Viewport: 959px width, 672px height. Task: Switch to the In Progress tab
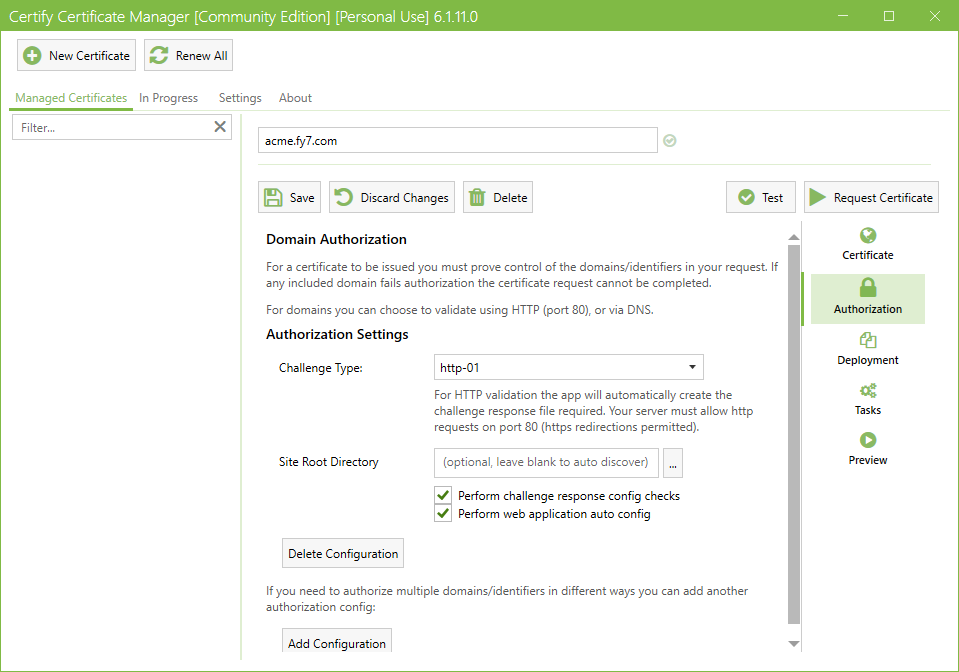pos(168,98)
